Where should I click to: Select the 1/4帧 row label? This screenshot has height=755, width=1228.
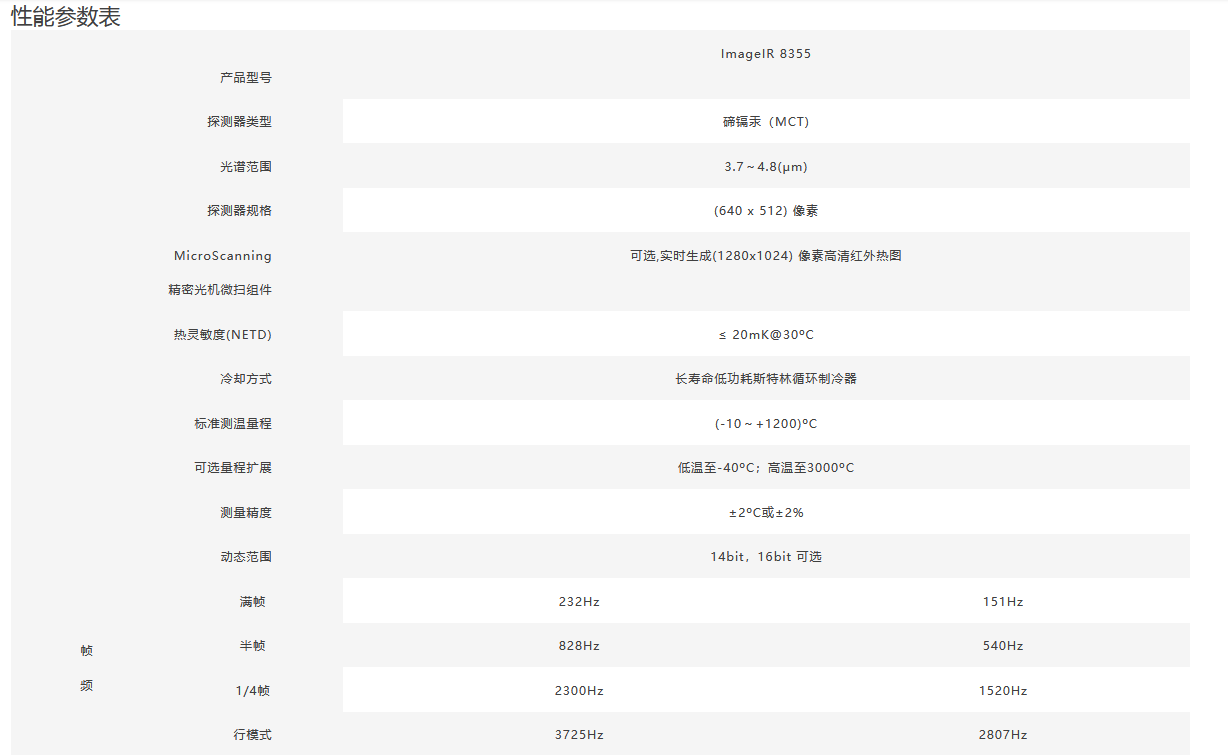tap(252, 691)
